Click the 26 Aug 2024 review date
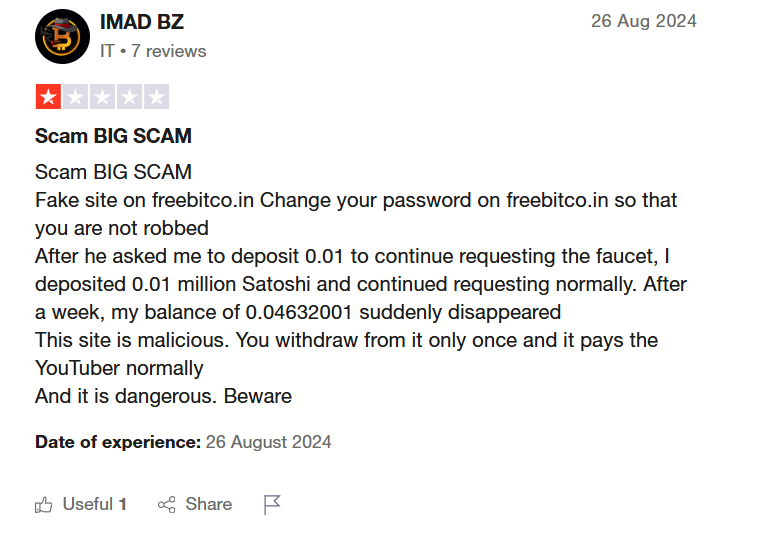759x536 pixels. pyautogui.click(x=644, y=21)
